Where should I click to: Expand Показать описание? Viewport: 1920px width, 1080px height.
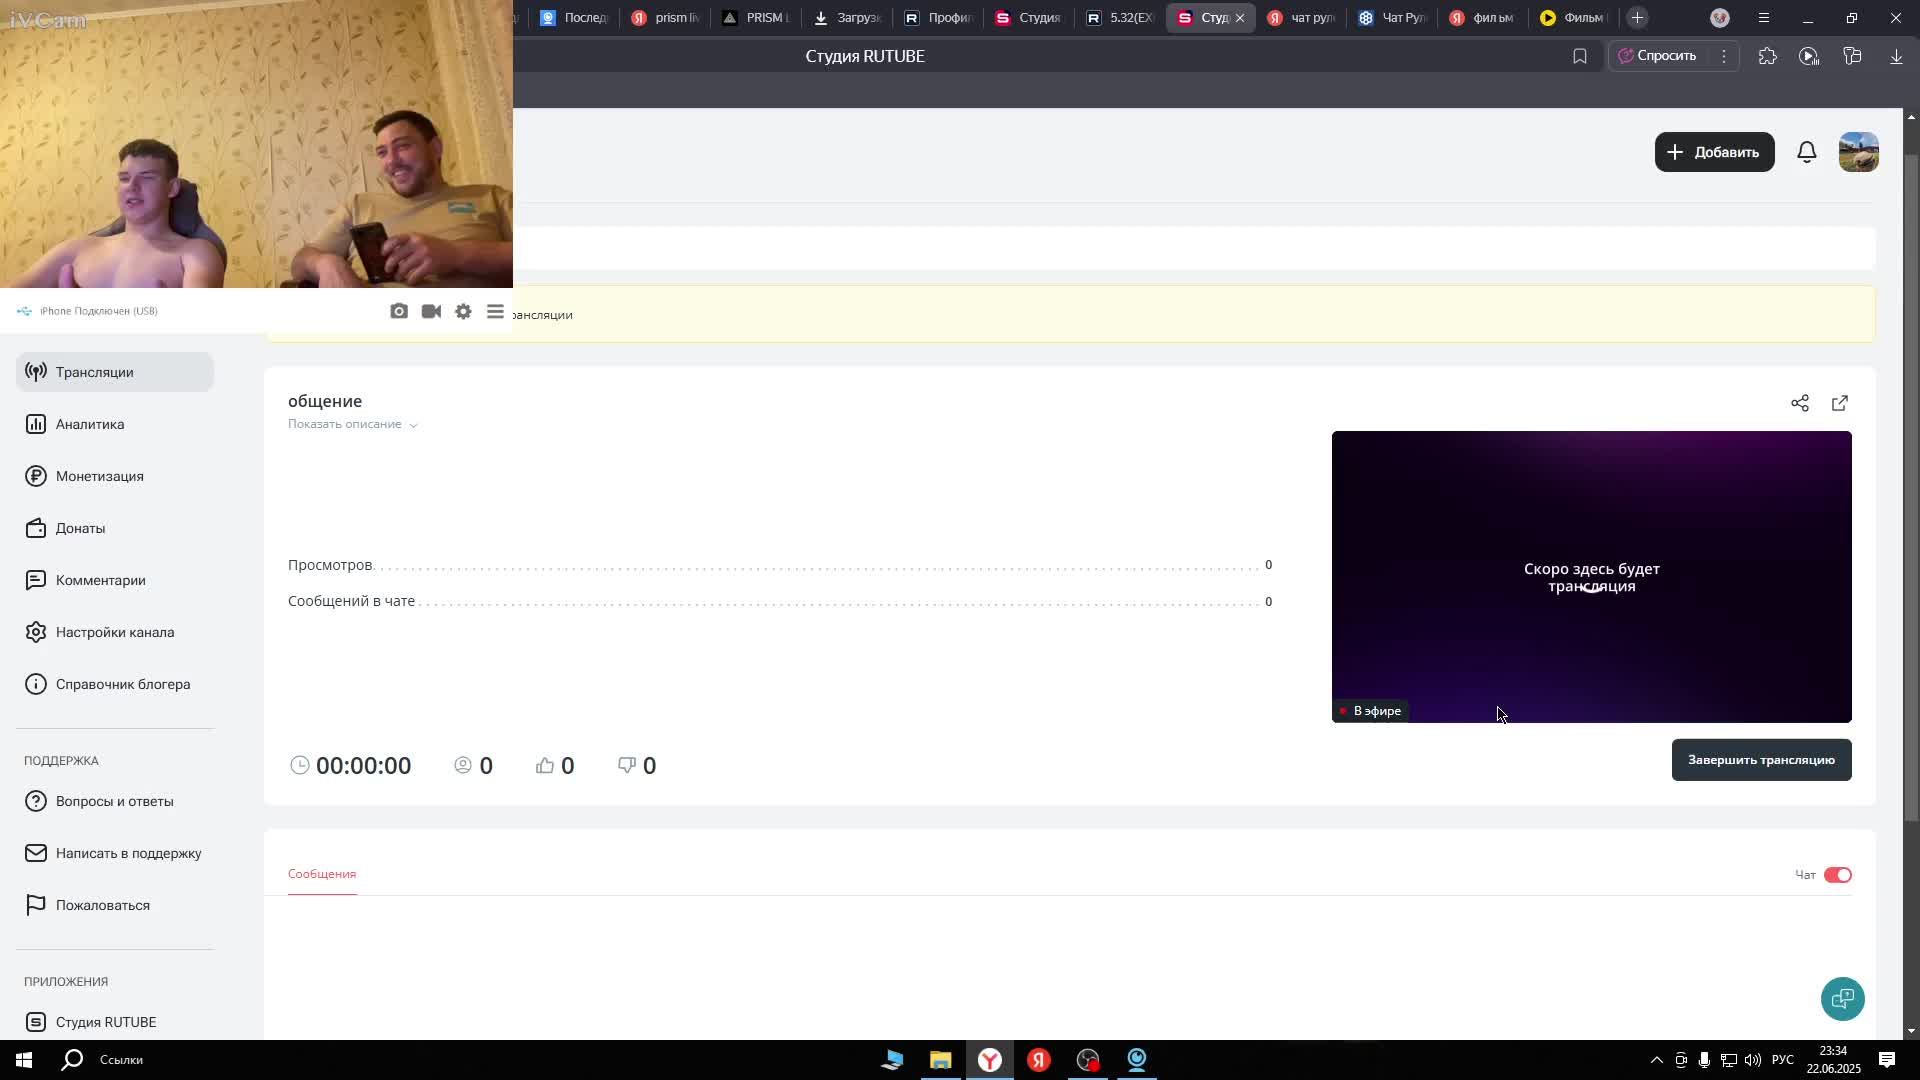pyautogui.click(x=352, y=424)
